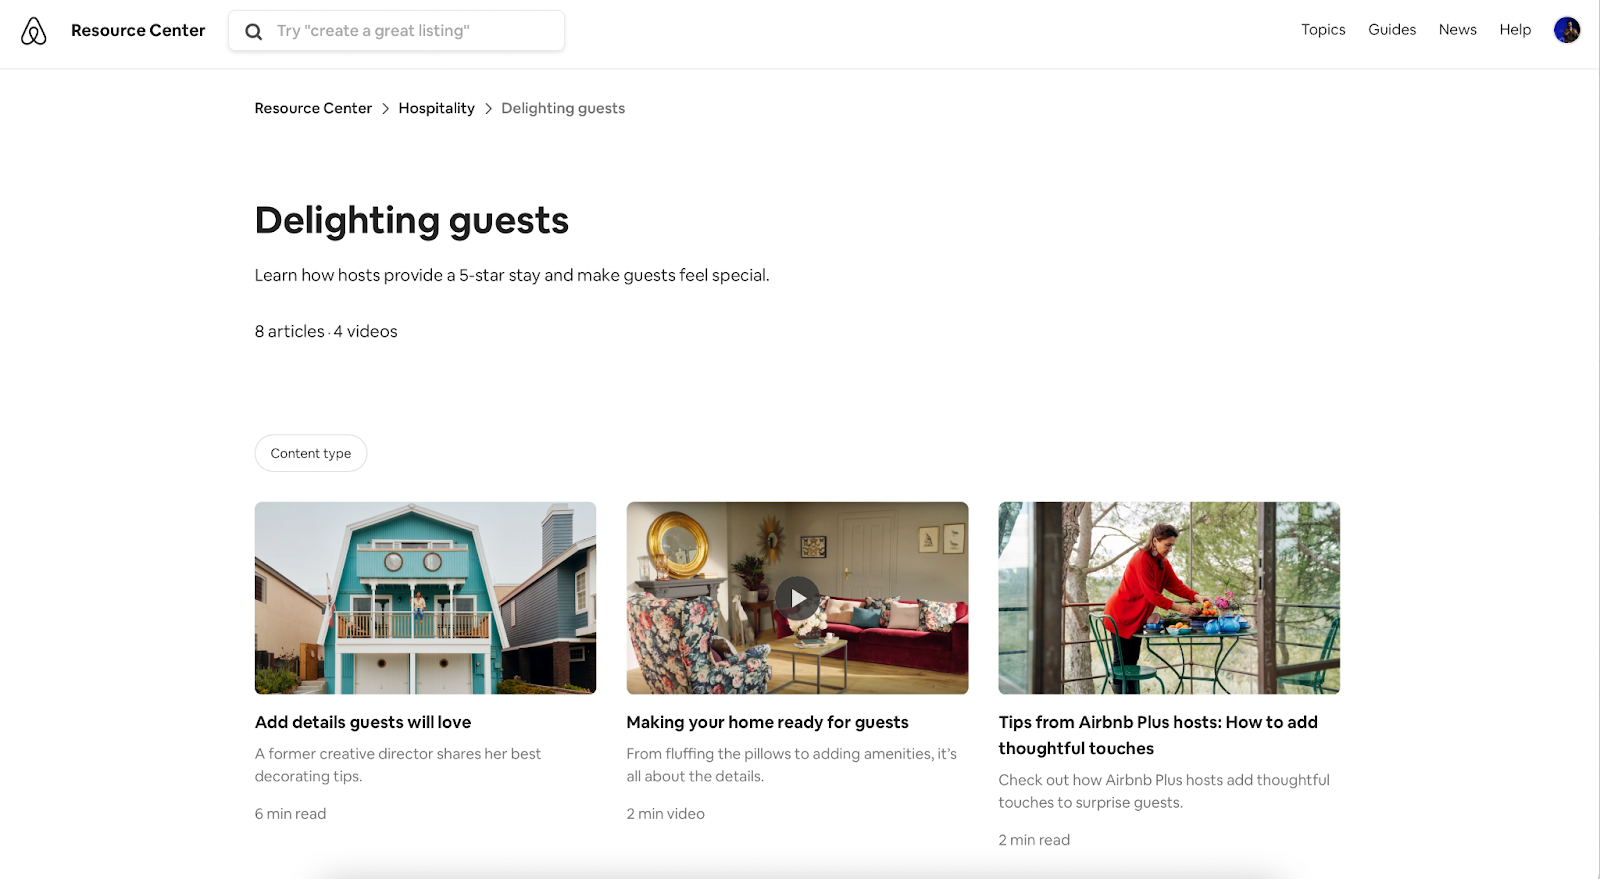Viewport: 1600px width, 879px height.
Task: Open the Guides menu
Action: 1391,30
